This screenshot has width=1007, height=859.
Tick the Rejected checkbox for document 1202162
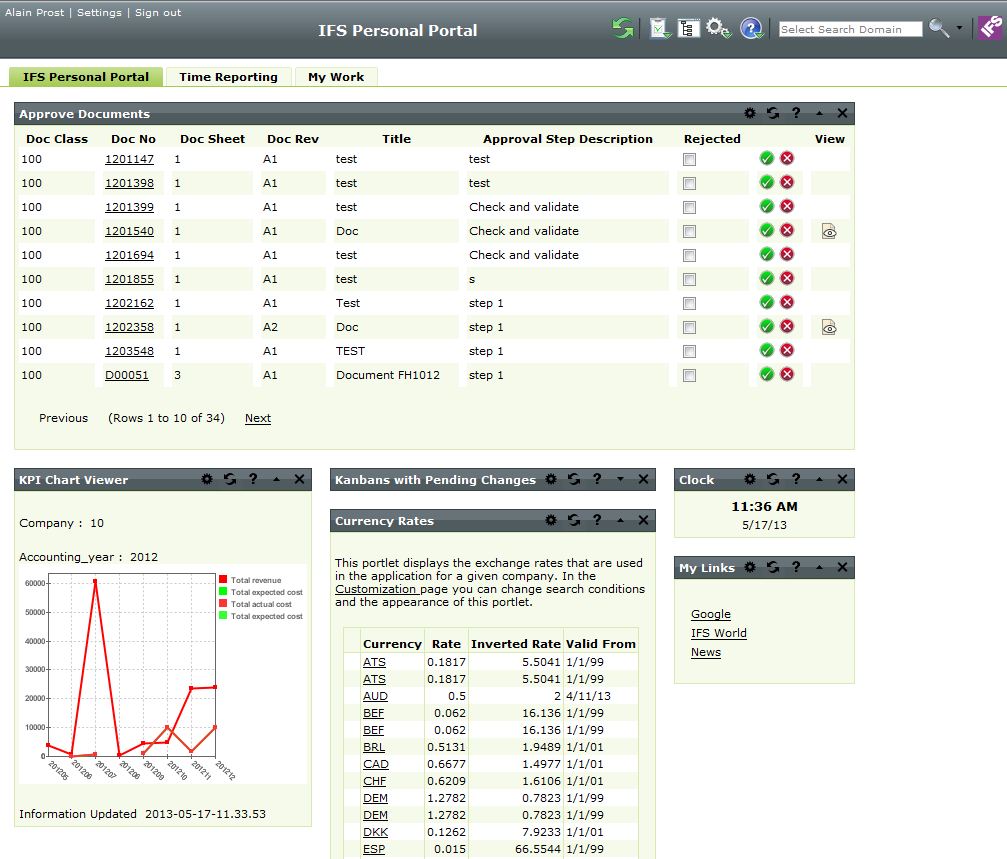689,303
